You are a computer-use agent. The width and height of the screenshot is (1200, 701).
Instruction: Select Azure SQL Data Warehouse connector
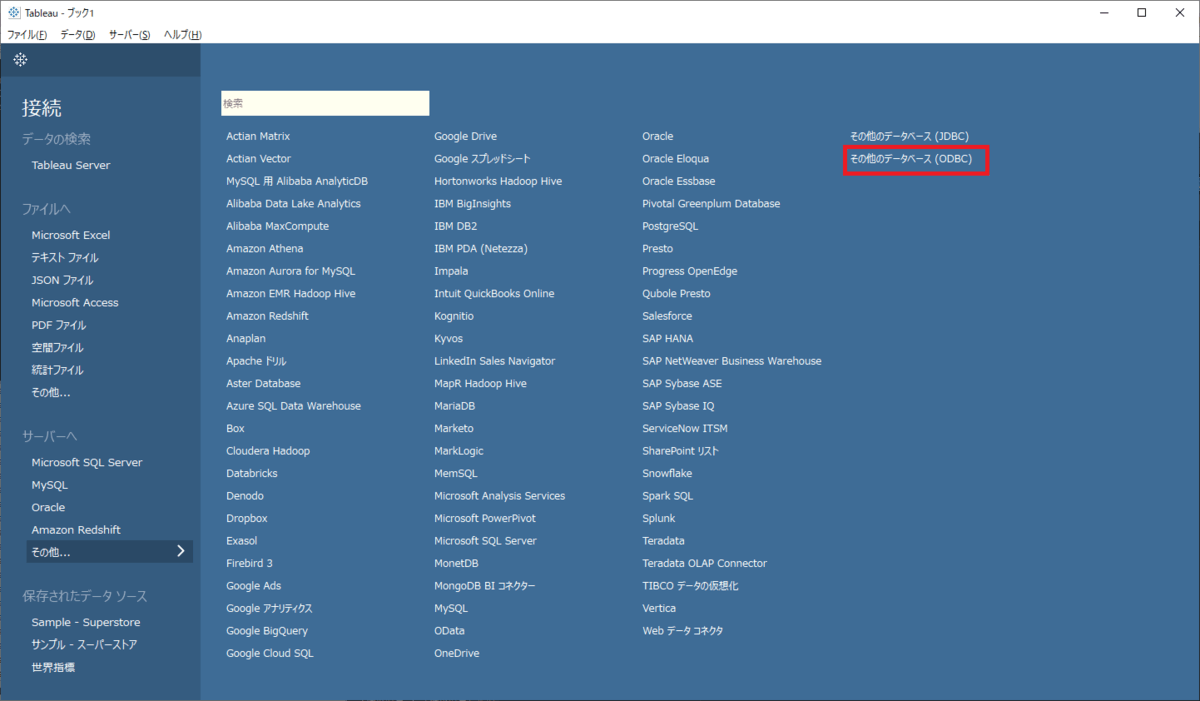click(294, 406)
